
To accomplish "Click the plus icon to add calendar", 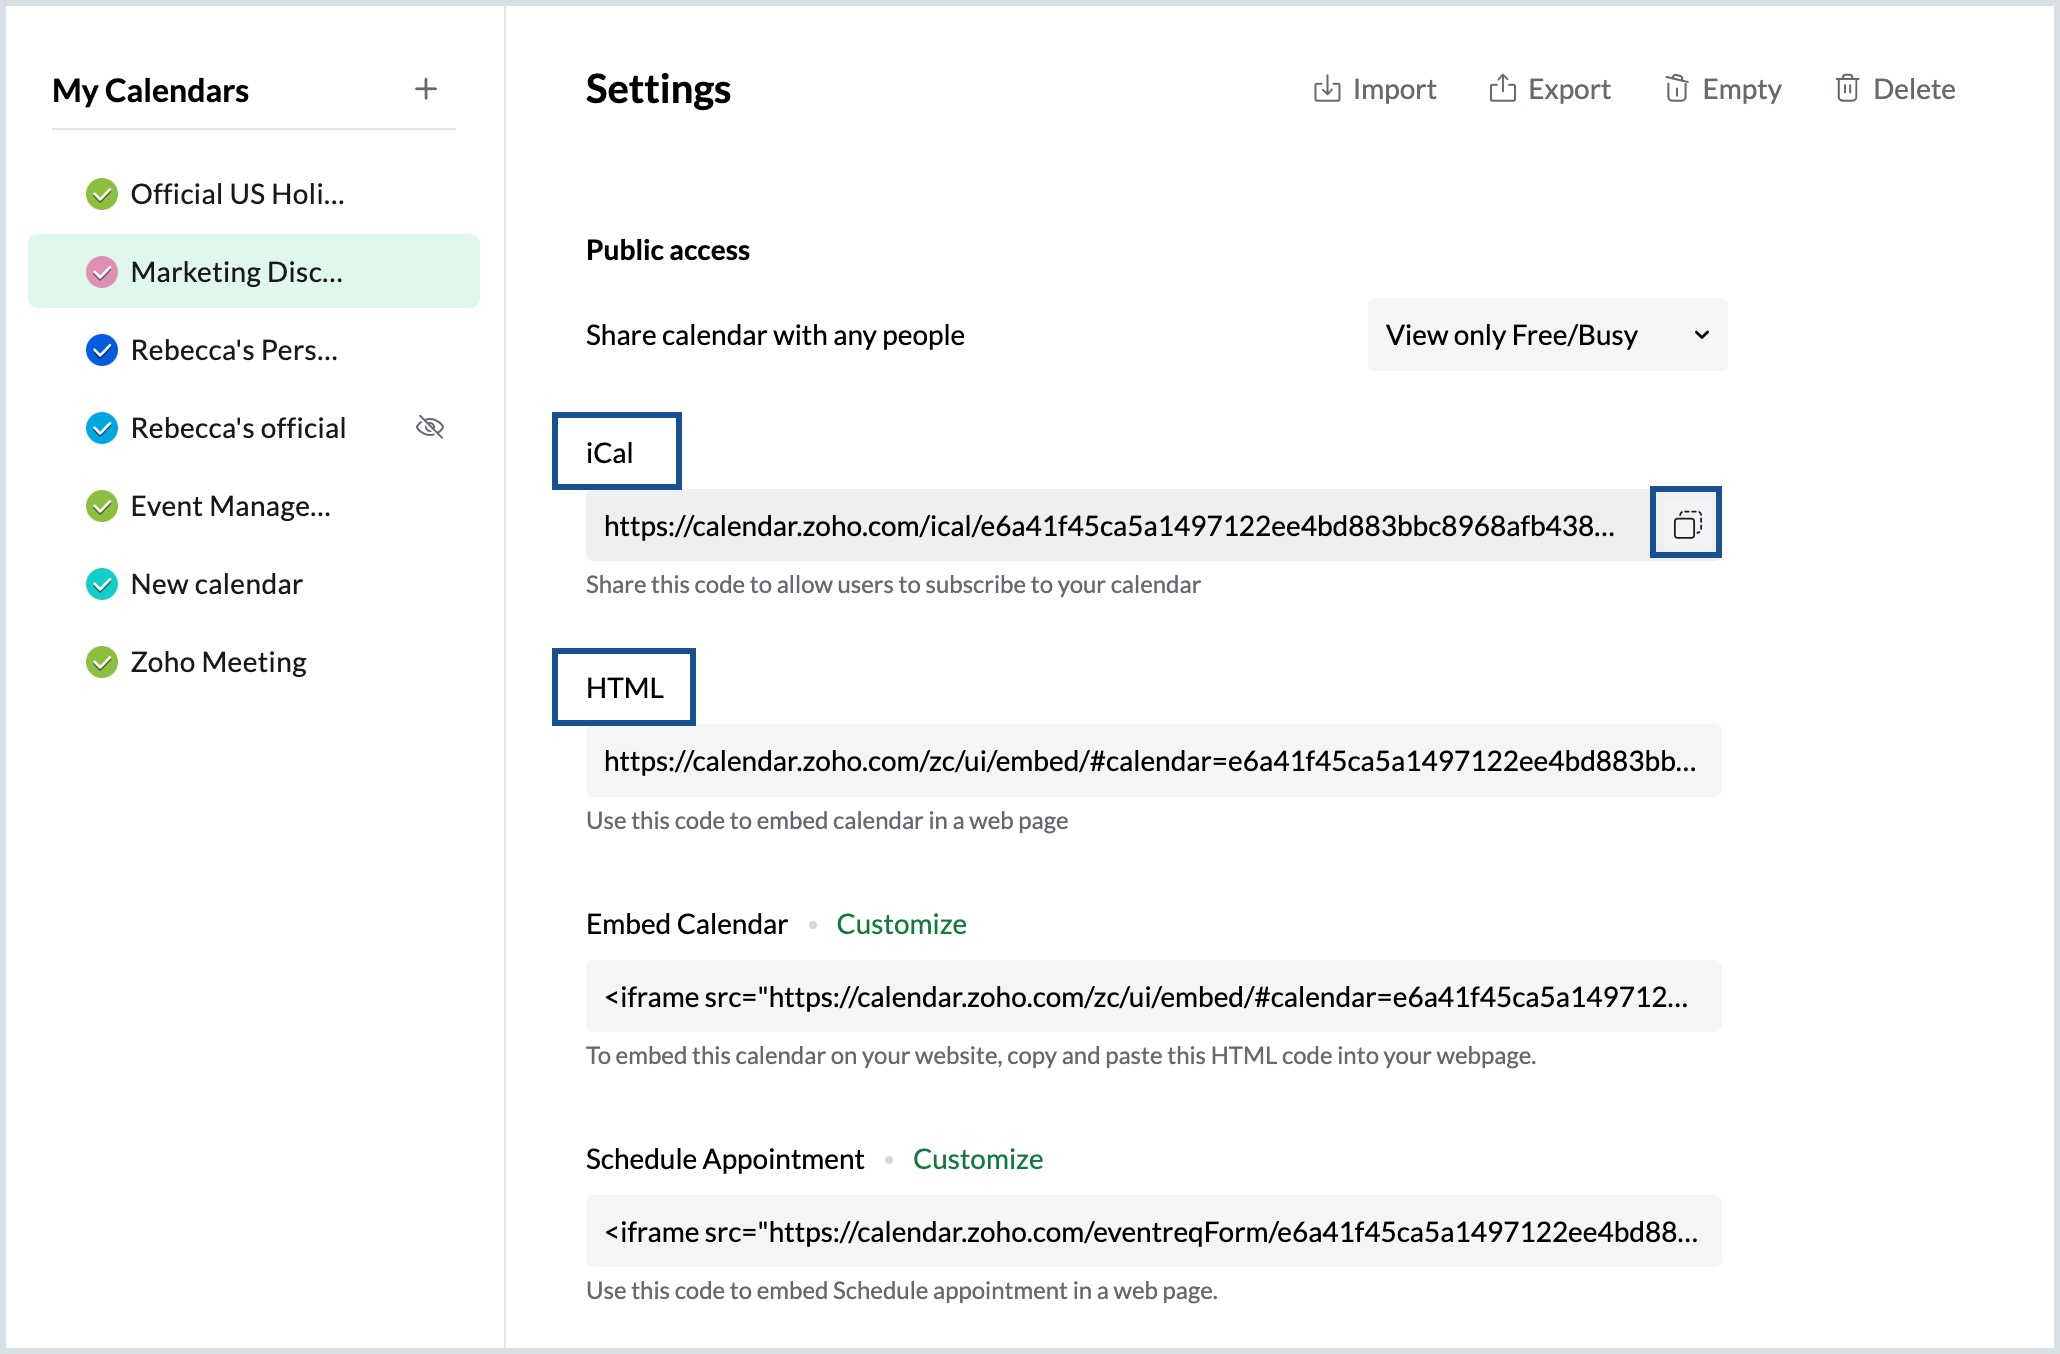I will (x=426, y=89).
